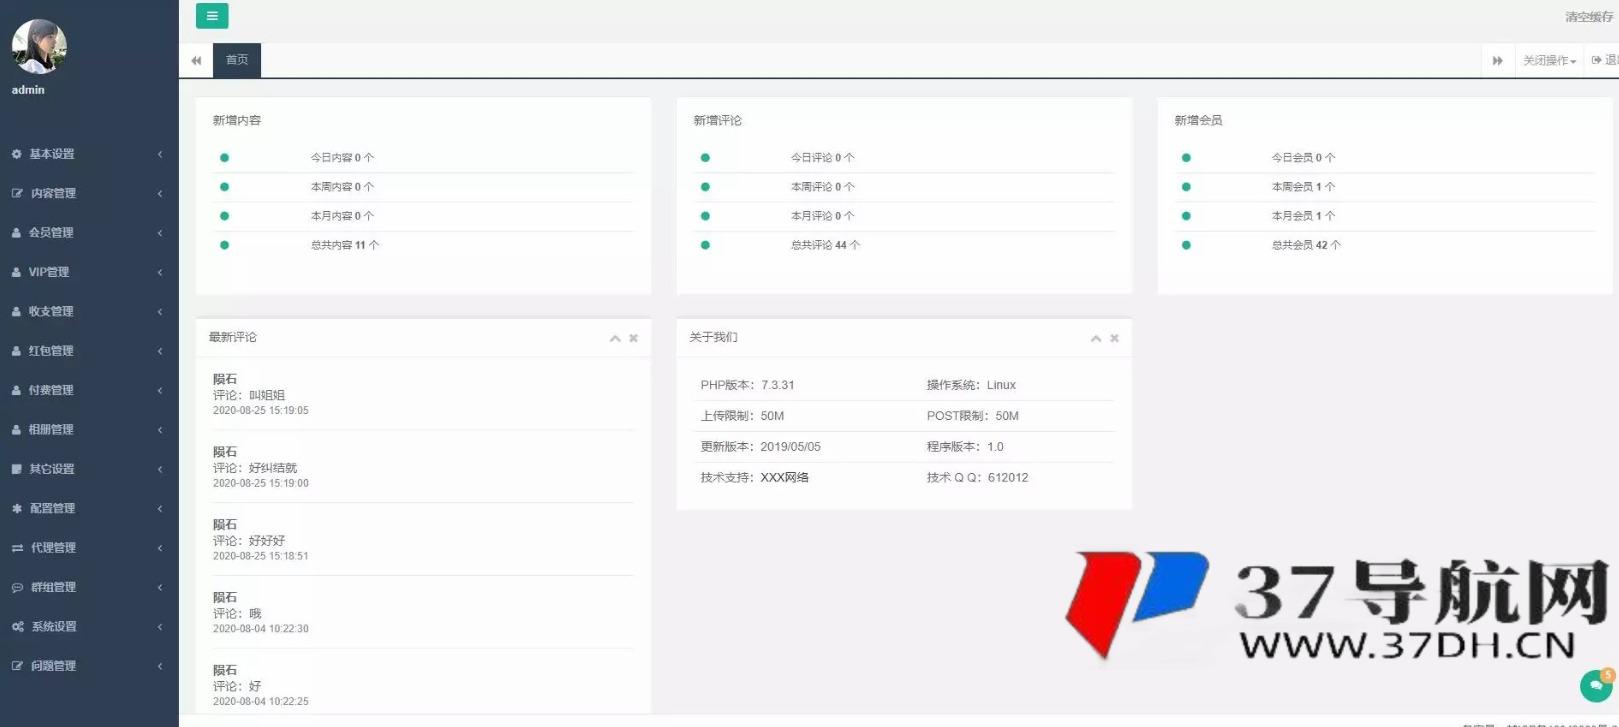The width and height of the screenshot is (1619, 727).
Task: Click the comment 评论：好好好
Action: pyautogui.click(x=249, y=541)
